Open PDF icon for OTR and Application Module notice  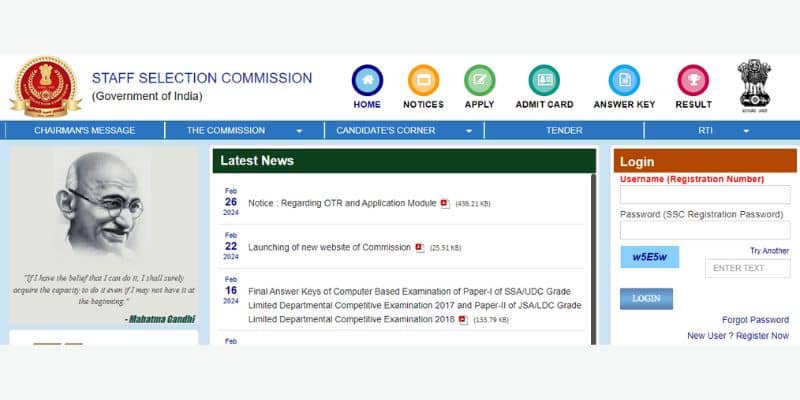click(445, 204)
